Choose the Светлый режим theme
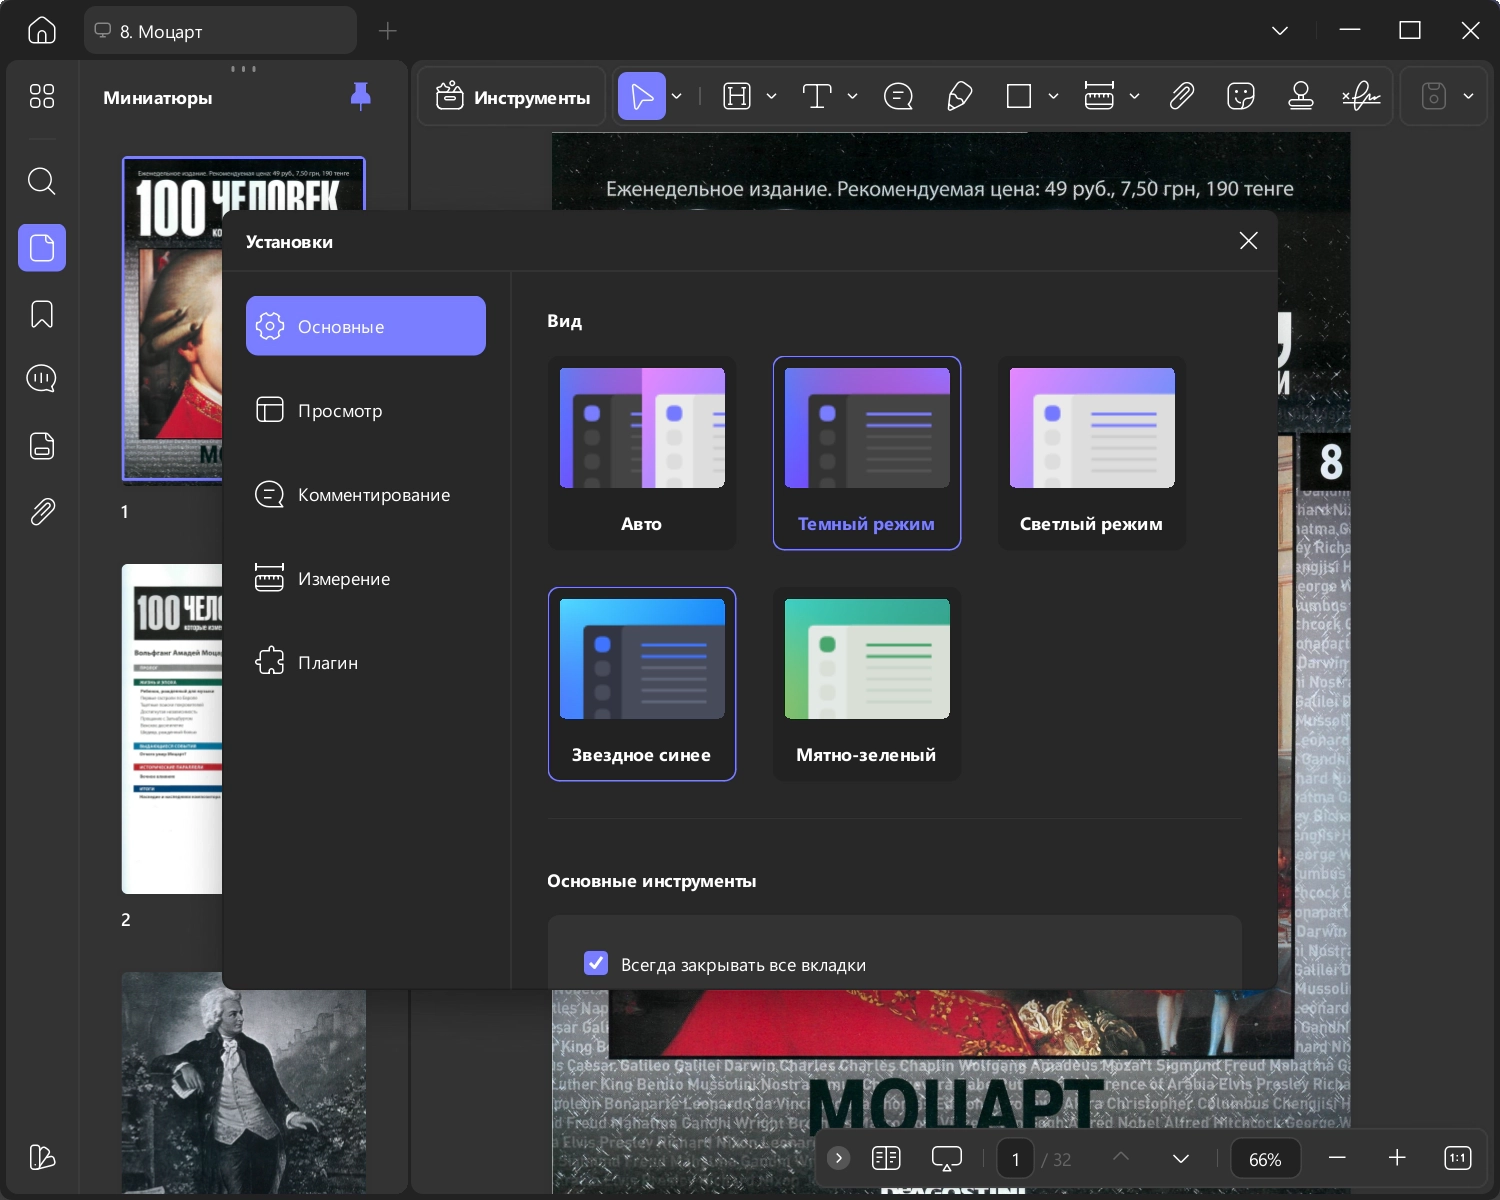 coord(1091,453)
